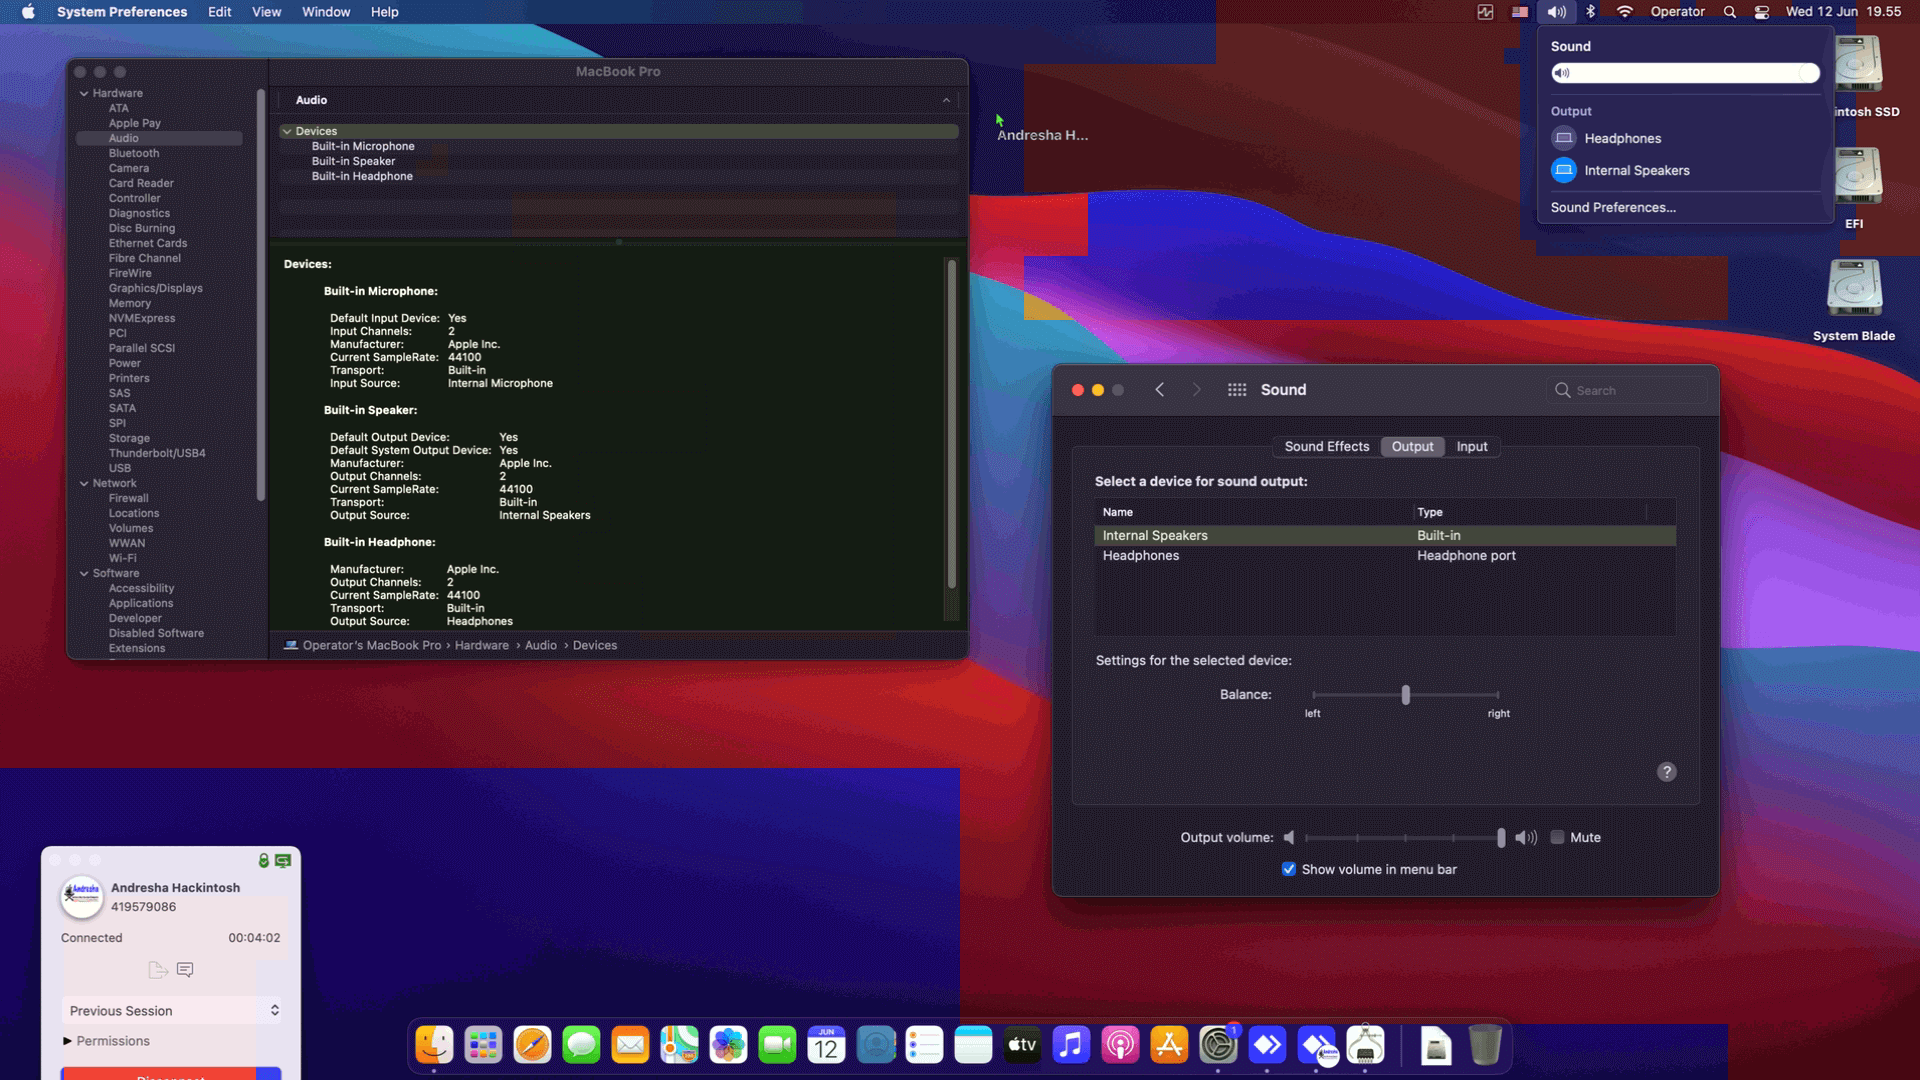Open Sound help question mark button
This screenshot has width=1920, height=1080.
point(1667,772)
